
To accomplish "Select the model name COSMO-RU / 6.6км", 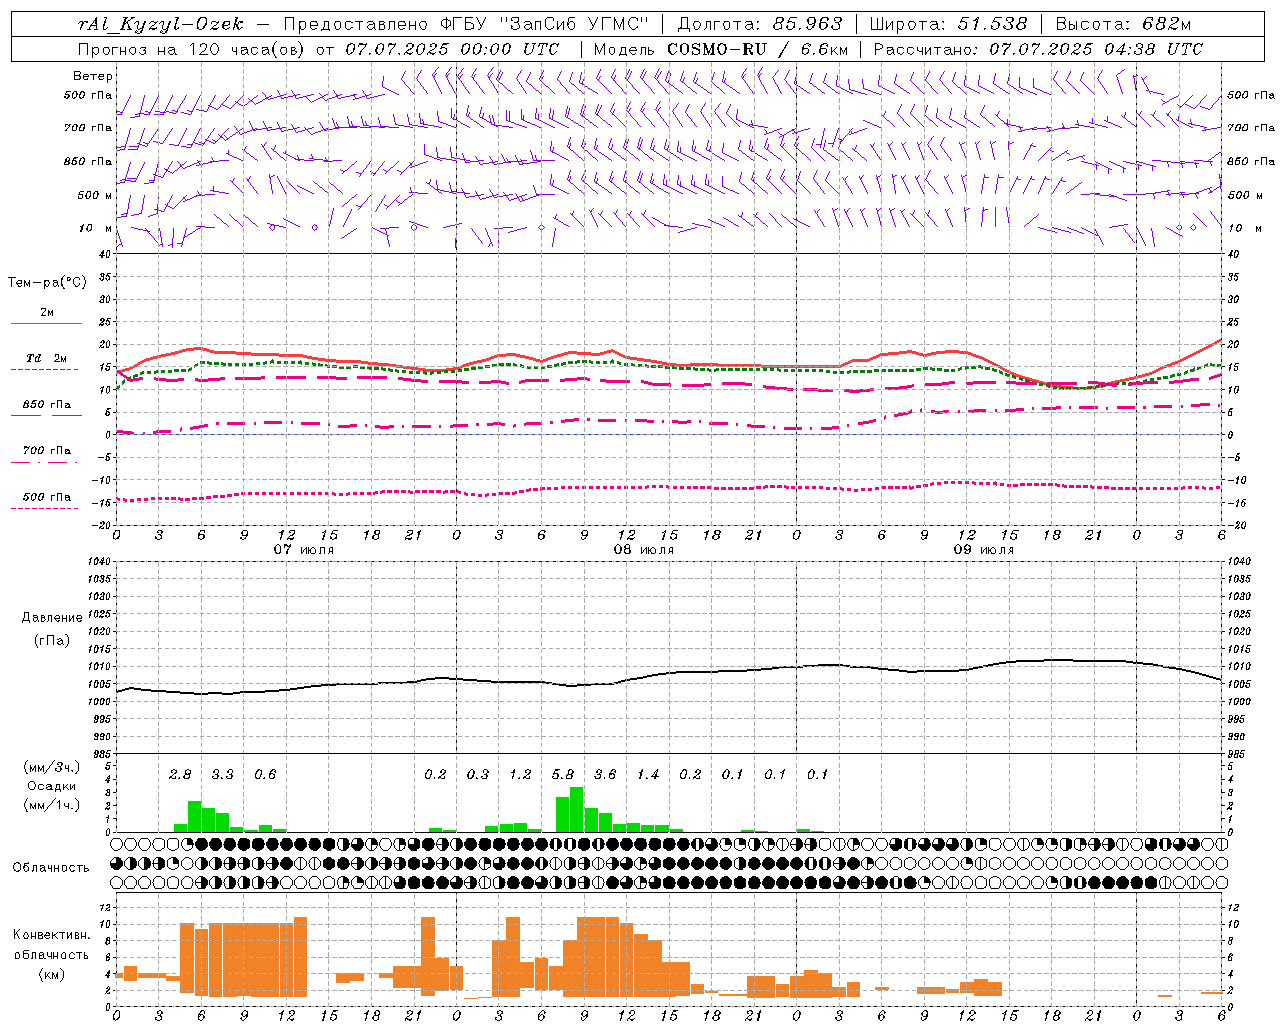I will click(x=757, y=49).
